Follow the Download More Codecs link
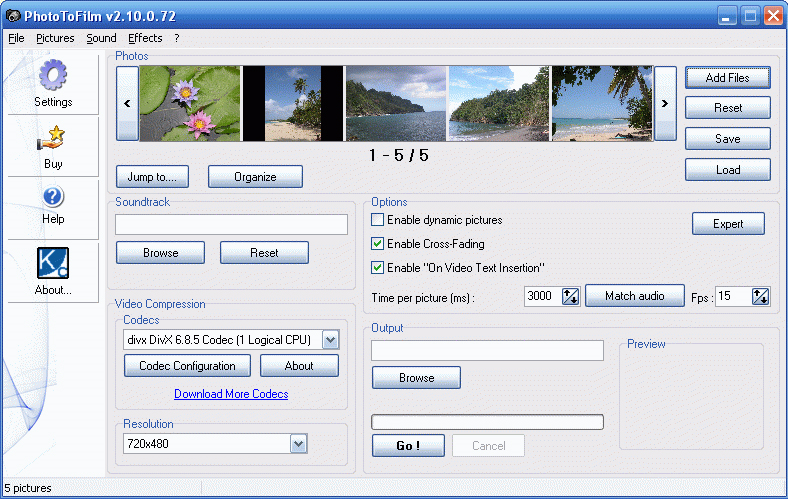788x499 pixels. pos(231,394)
